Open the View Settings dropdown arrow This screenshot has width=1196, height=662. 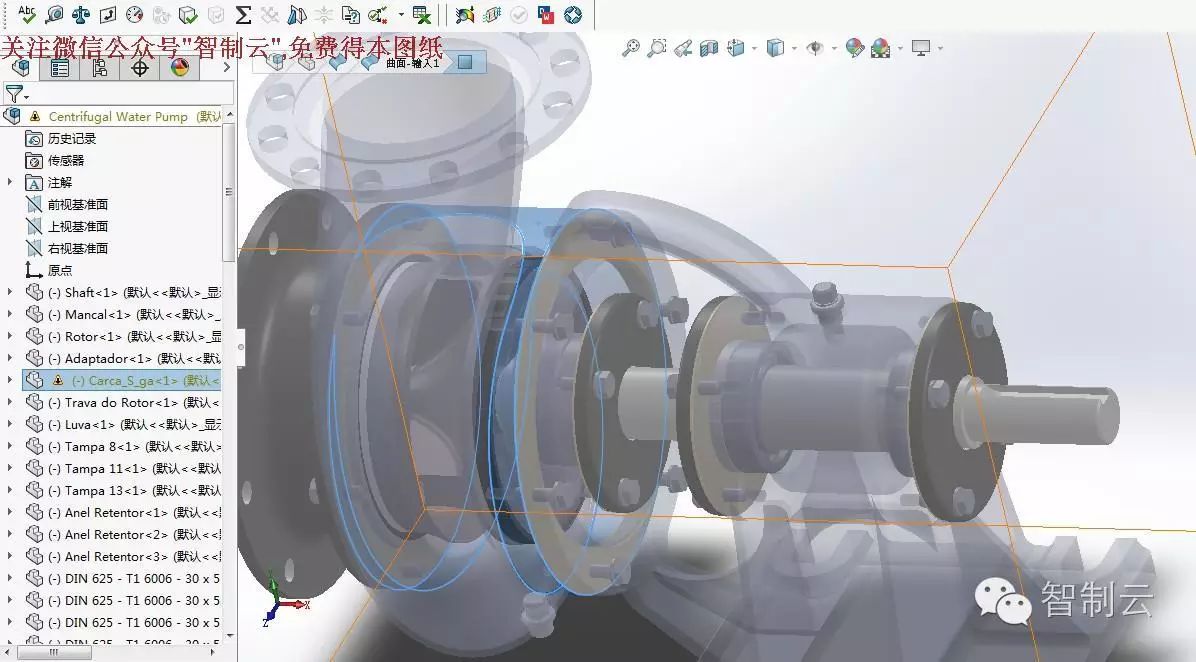940,49
